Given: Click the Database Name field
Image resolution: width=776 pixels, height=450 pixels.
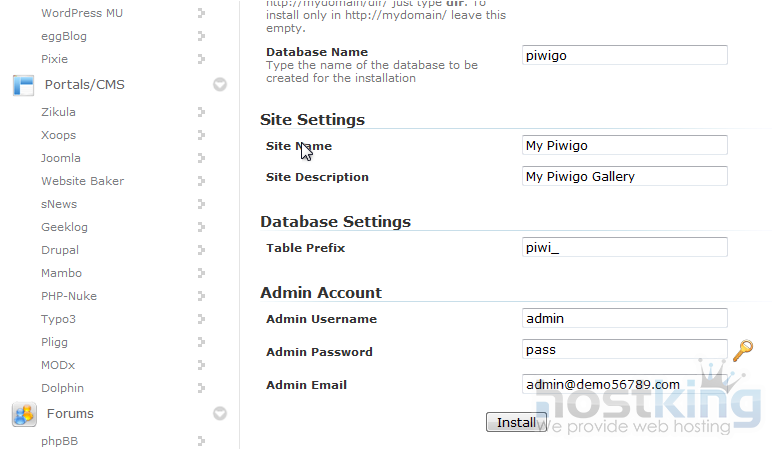Looking at the screenshot, I should (x=625, y=56).
